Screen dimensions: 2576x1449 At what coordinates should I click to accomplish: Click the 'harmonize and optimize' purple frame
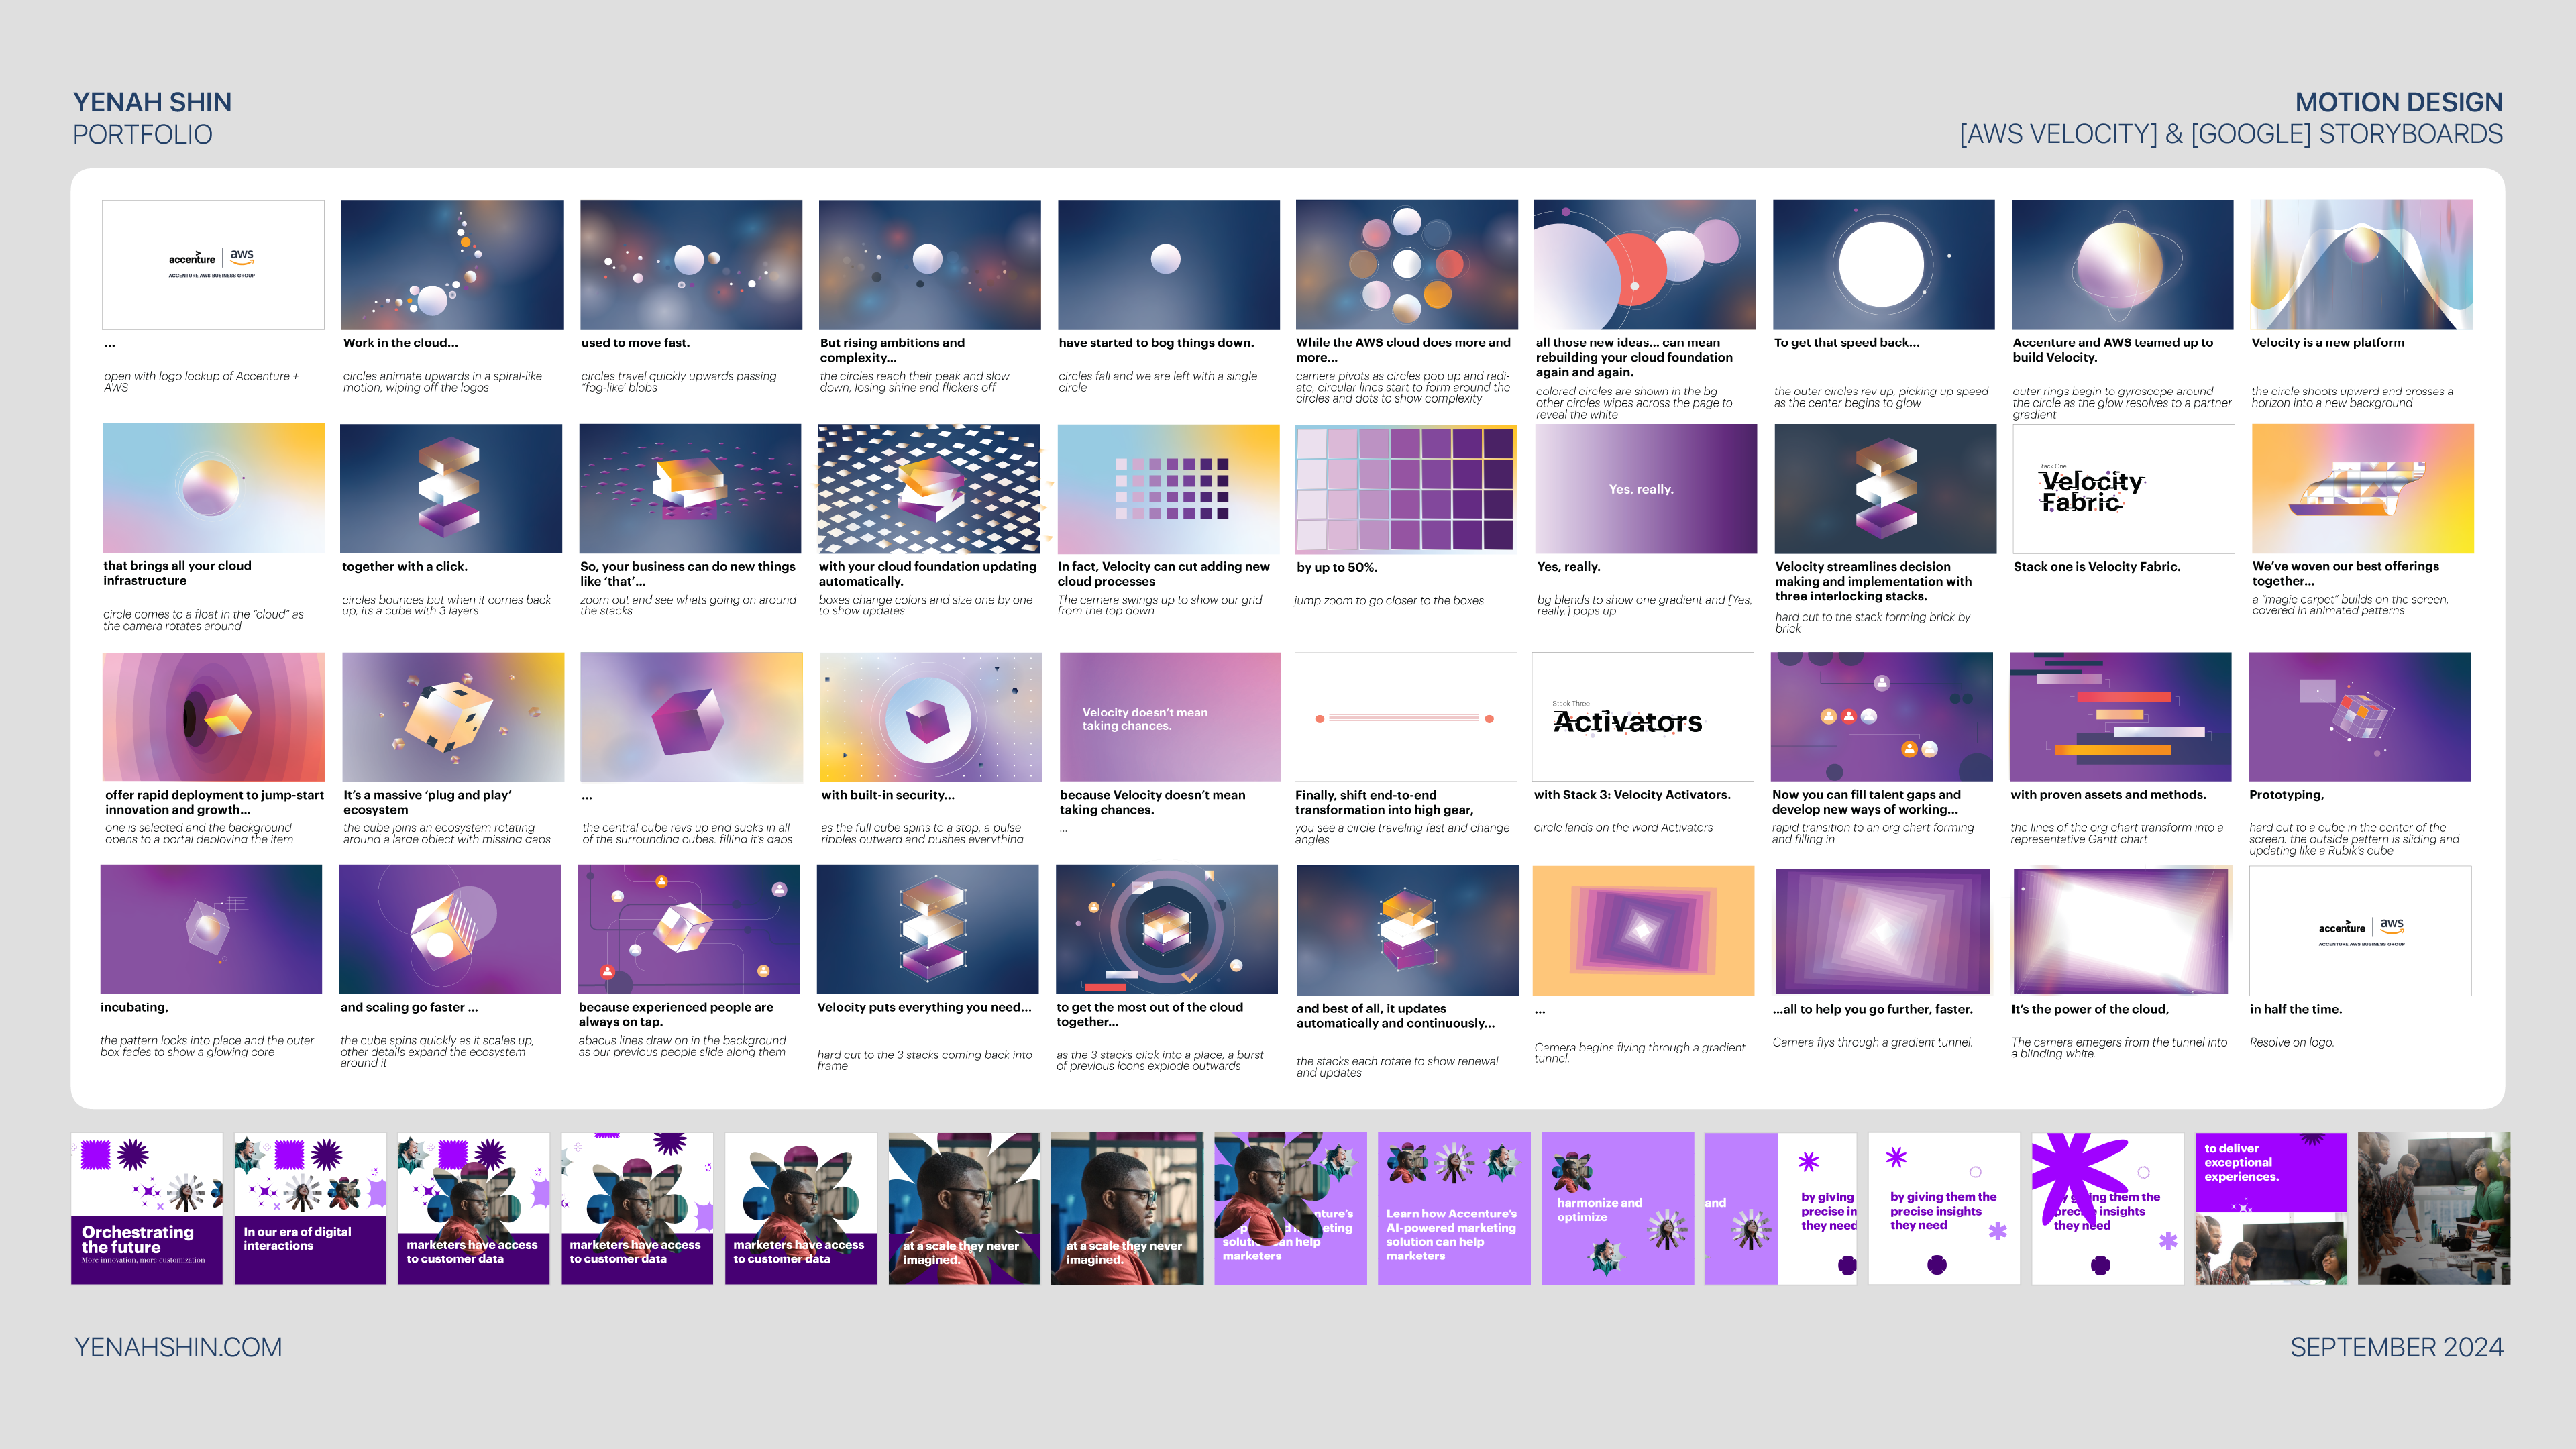pyautogui.click(x=1617, y=1208)
